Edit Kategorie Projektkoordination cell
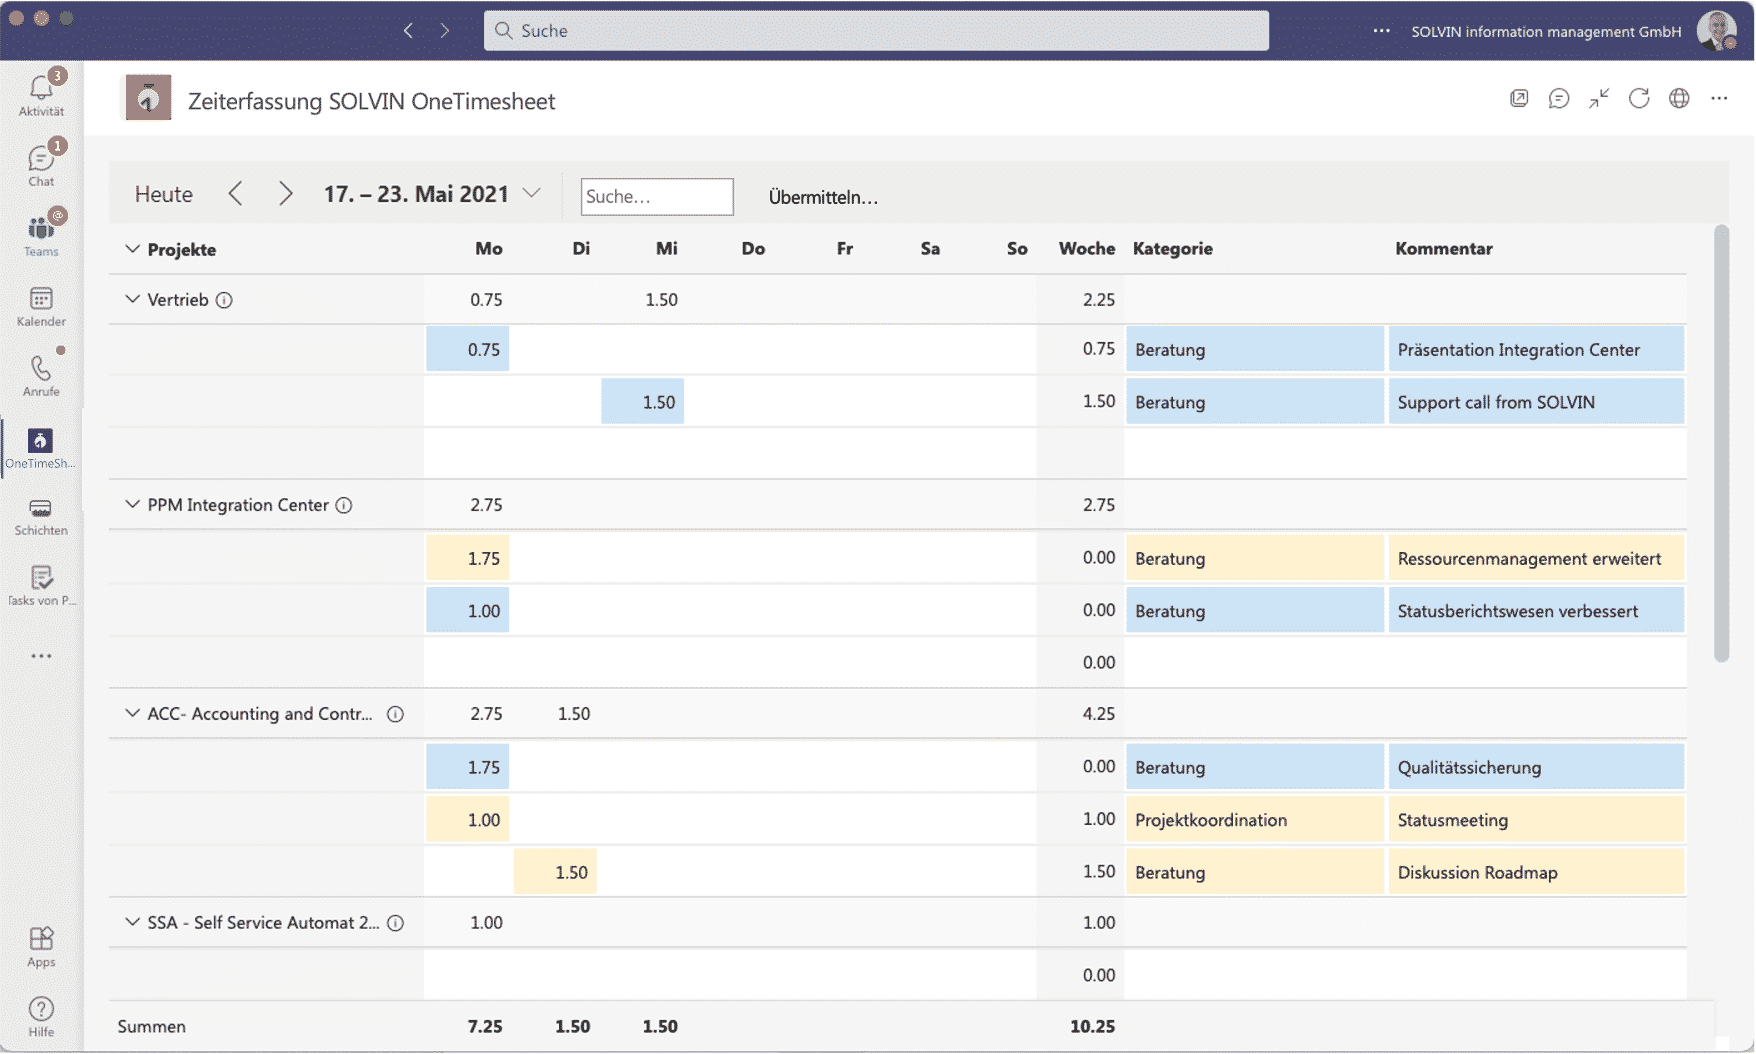 (x=1255, y=820)
